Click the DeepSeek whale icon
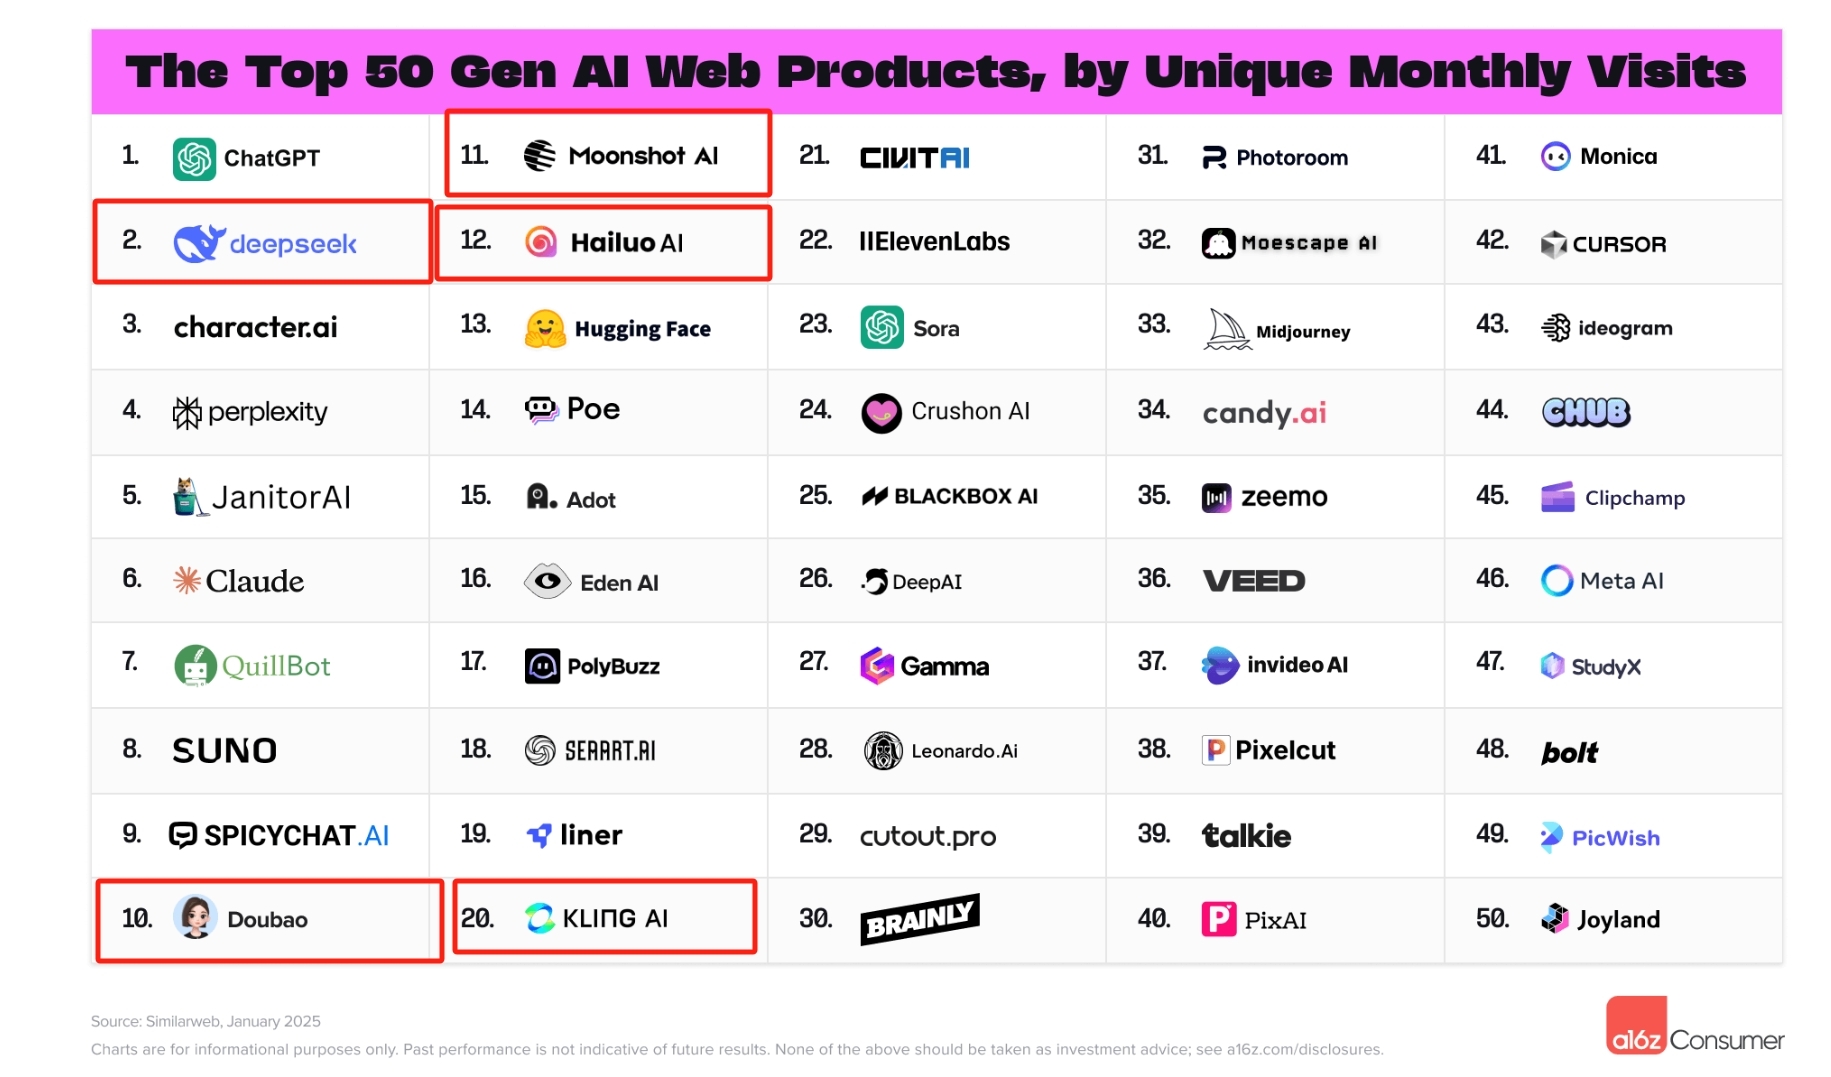This screenshot has height=1077, width=1831. tap(199, 243)
